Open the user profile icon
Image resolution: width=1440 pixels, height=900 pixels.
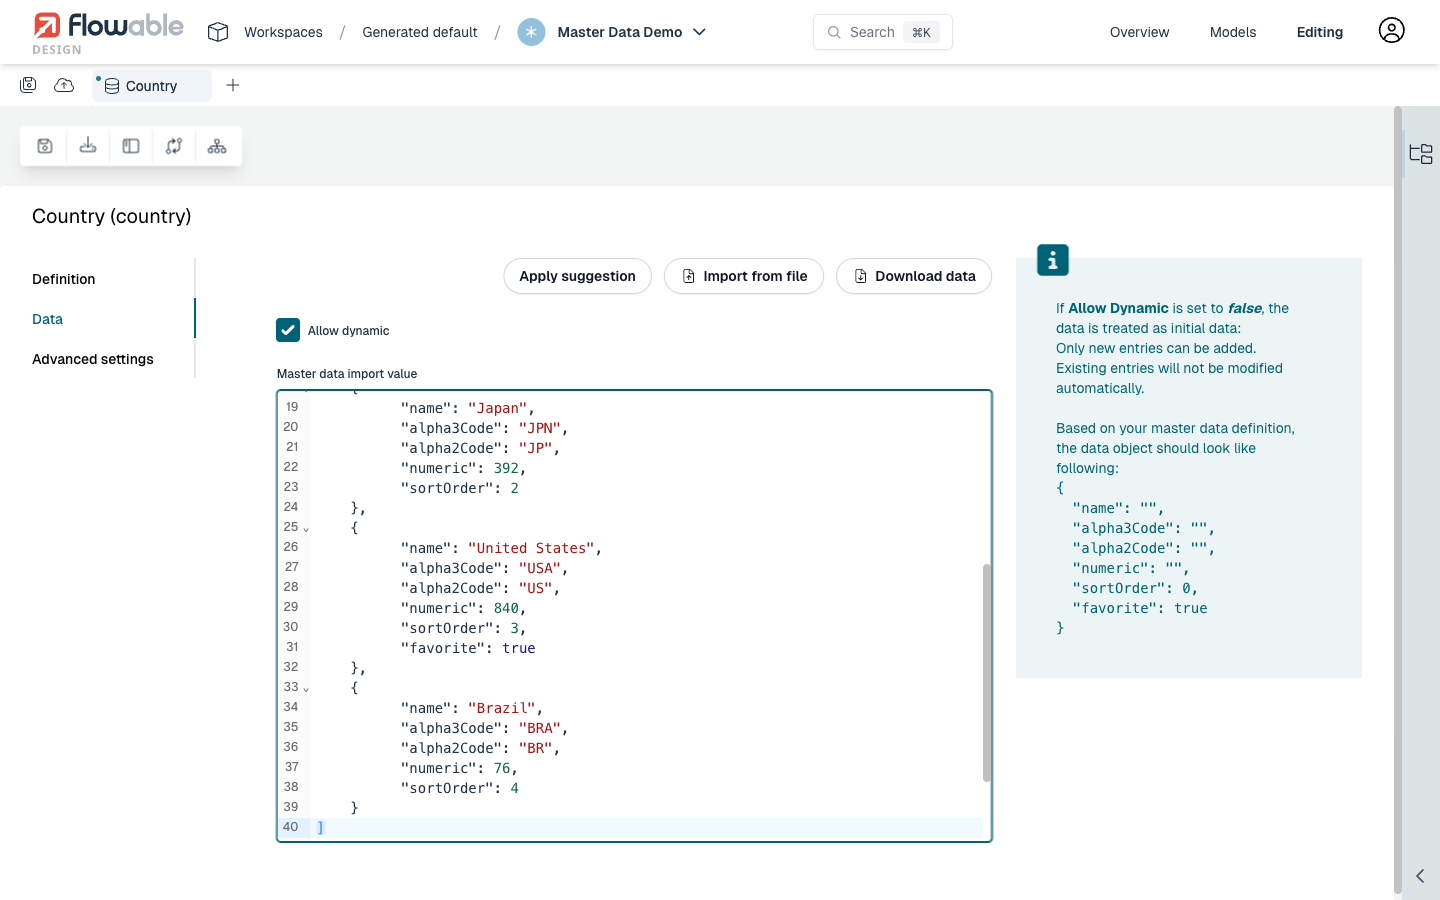click(x=1391, y=31)
